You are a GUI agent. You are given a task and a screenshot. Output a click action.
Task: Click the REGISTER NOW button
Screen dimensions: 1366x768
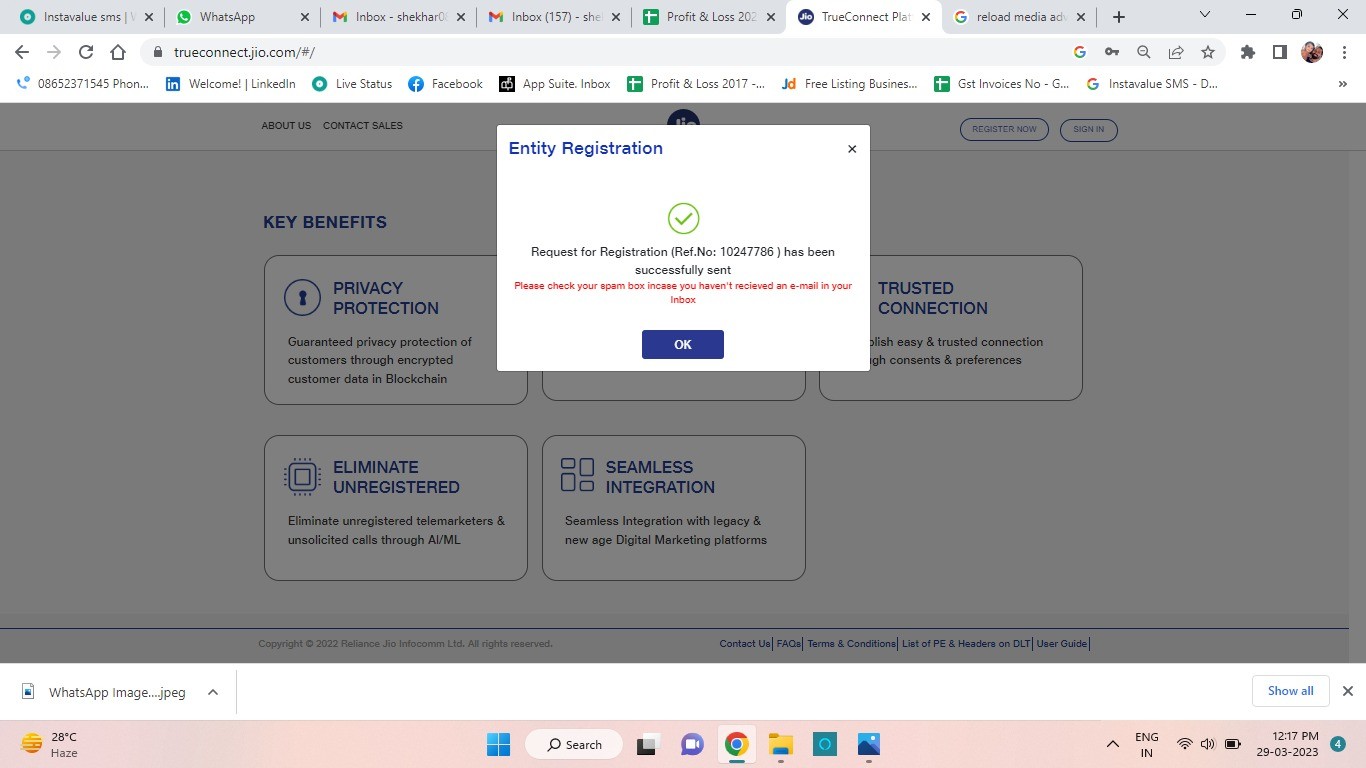tap(1004, 129)
